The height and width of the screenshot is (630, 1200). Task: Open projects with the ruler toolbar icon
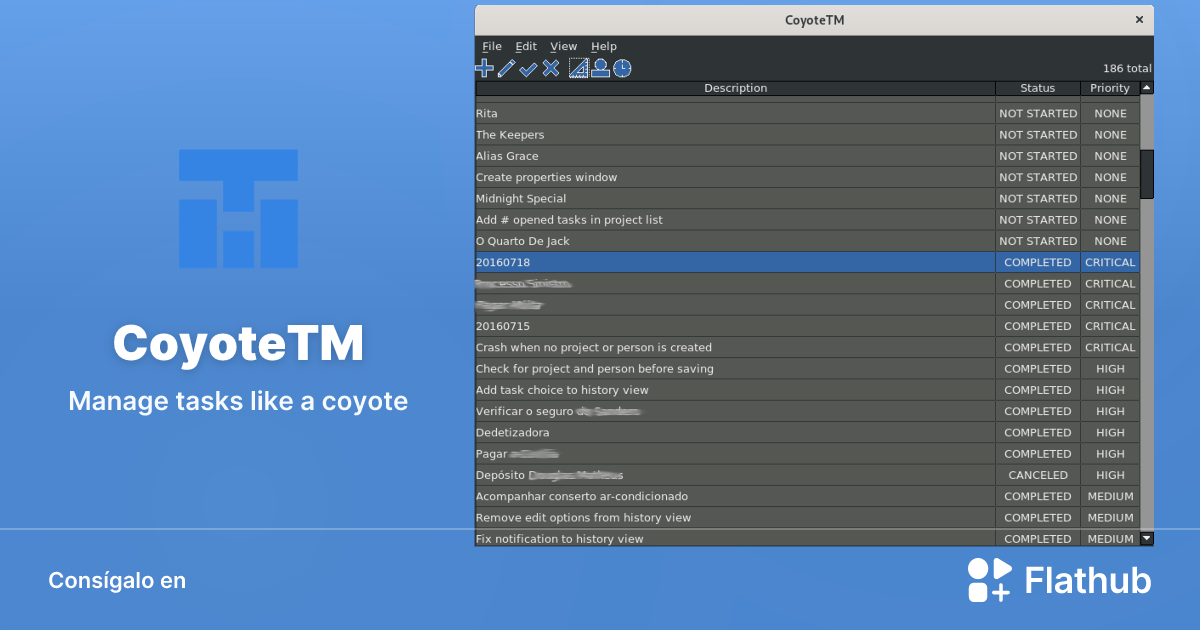tap(577, 68)
